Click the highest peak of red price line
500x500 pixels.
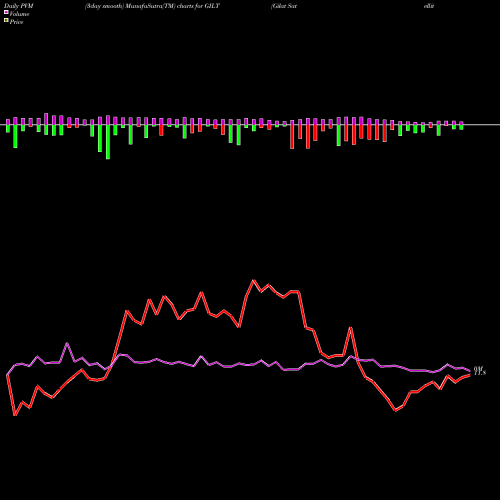point(253,281)
